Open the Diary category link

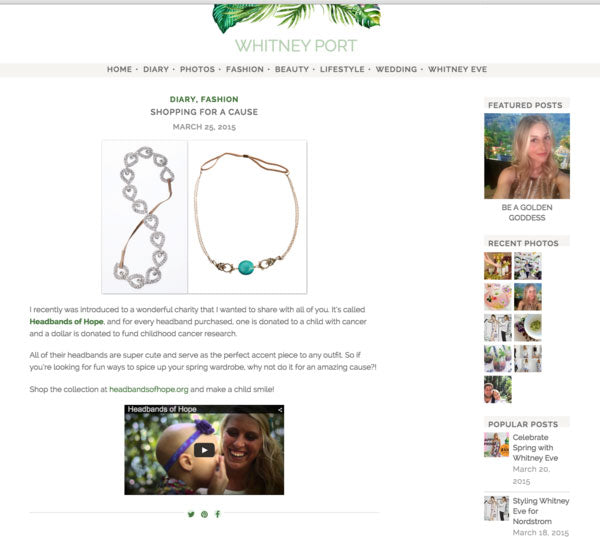click(182, 99)
